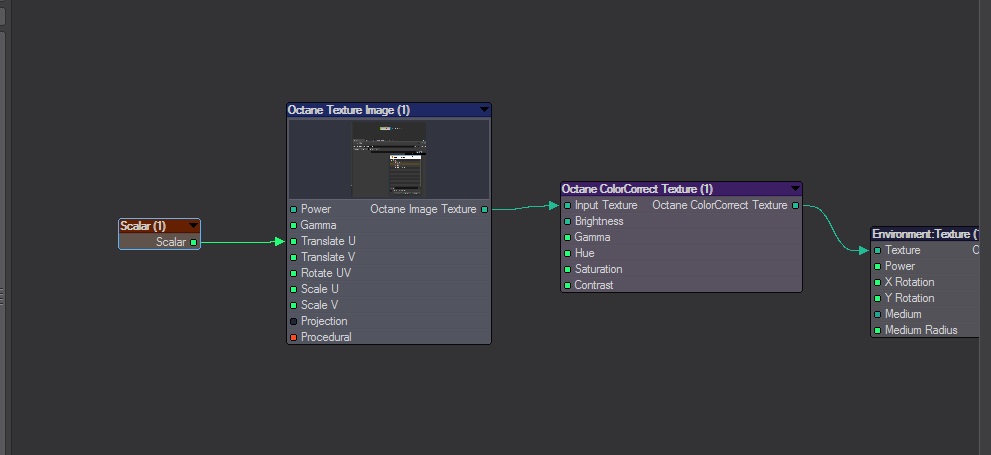The width and height of the screenshot is (991, 455).
Task: Click the Hue input connector
Action: (568, 253)
